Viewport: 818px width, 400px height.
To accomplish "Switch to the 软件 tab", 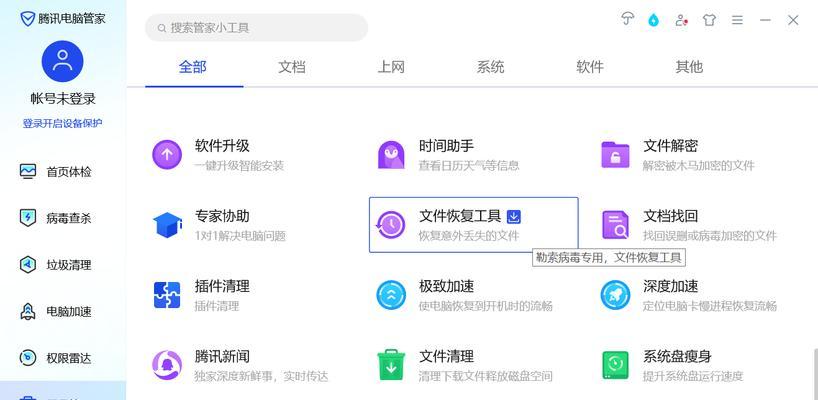I will pos(590,67).
